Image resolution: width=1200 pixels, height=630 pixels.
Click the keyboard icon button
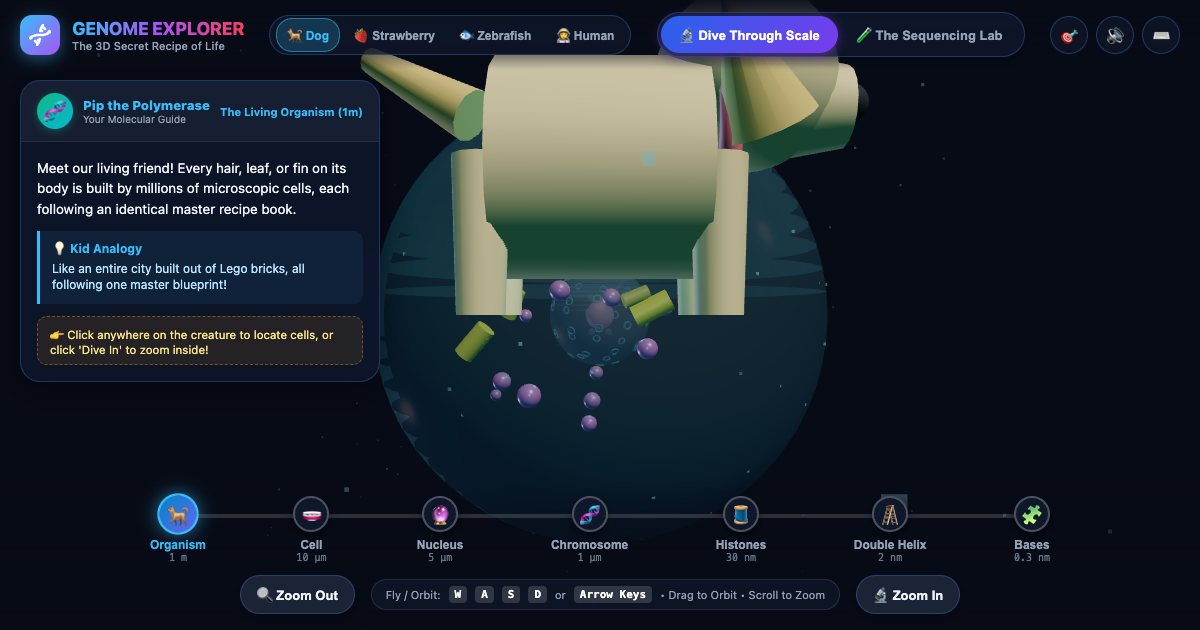[x=1161, y=35]
